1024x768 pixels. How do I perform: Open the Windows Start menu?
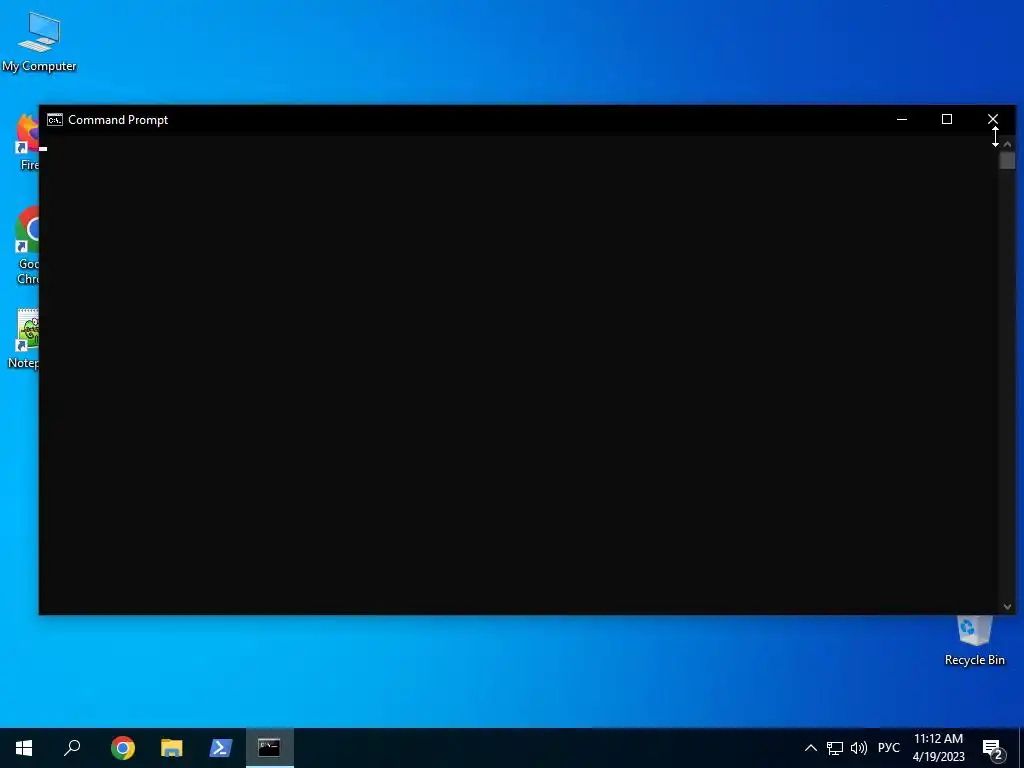pos(24,748)
